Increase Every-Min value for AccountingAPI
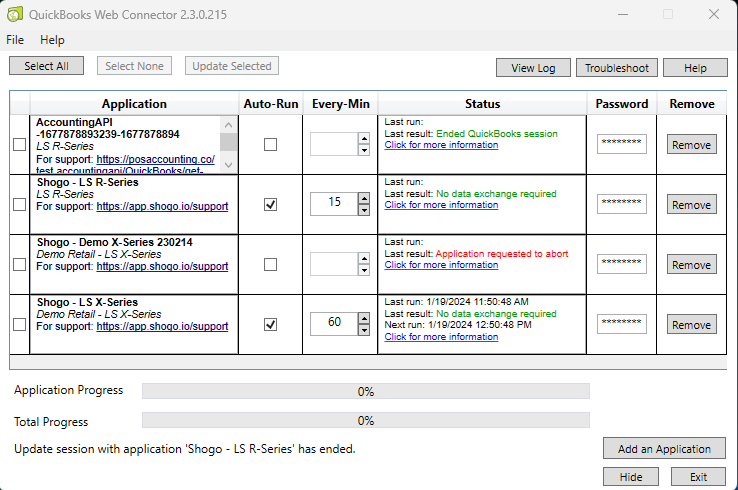Viewport: 738px width, 490px height. pos(364,138)
